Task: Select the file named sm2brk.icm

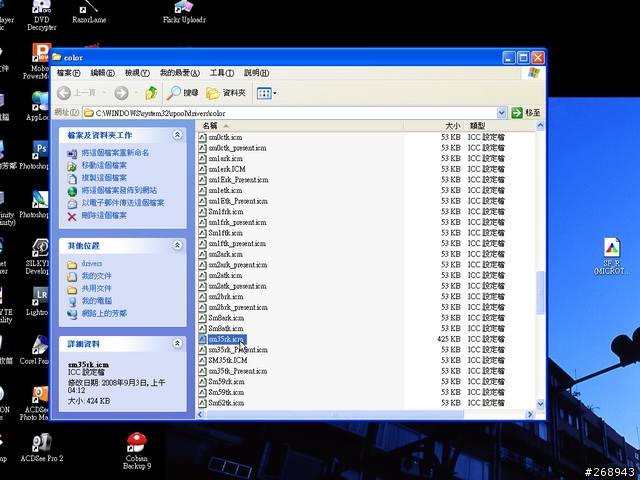Action: tap(226, 296)
